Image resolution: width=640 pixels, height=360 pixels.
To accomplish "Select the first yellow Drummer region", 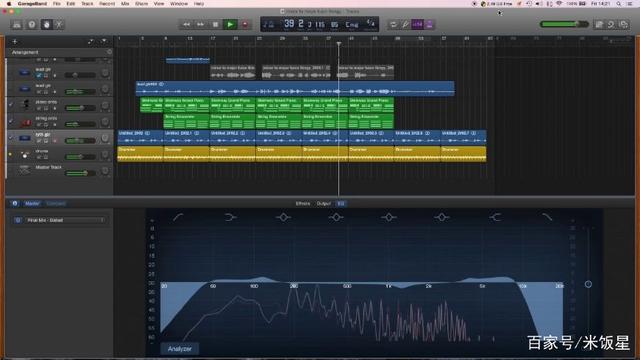I will [140, 154].
